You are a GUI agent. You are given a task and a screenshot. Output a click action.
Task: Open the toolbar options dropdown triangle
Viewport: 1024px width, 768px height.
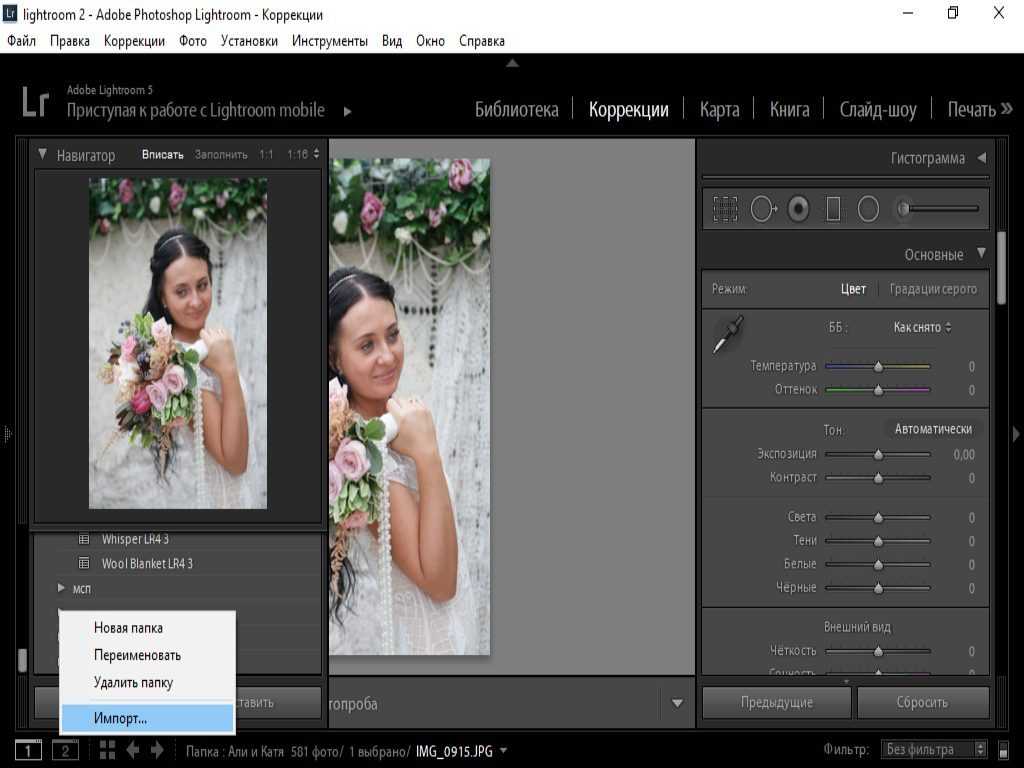pos(677,703)
